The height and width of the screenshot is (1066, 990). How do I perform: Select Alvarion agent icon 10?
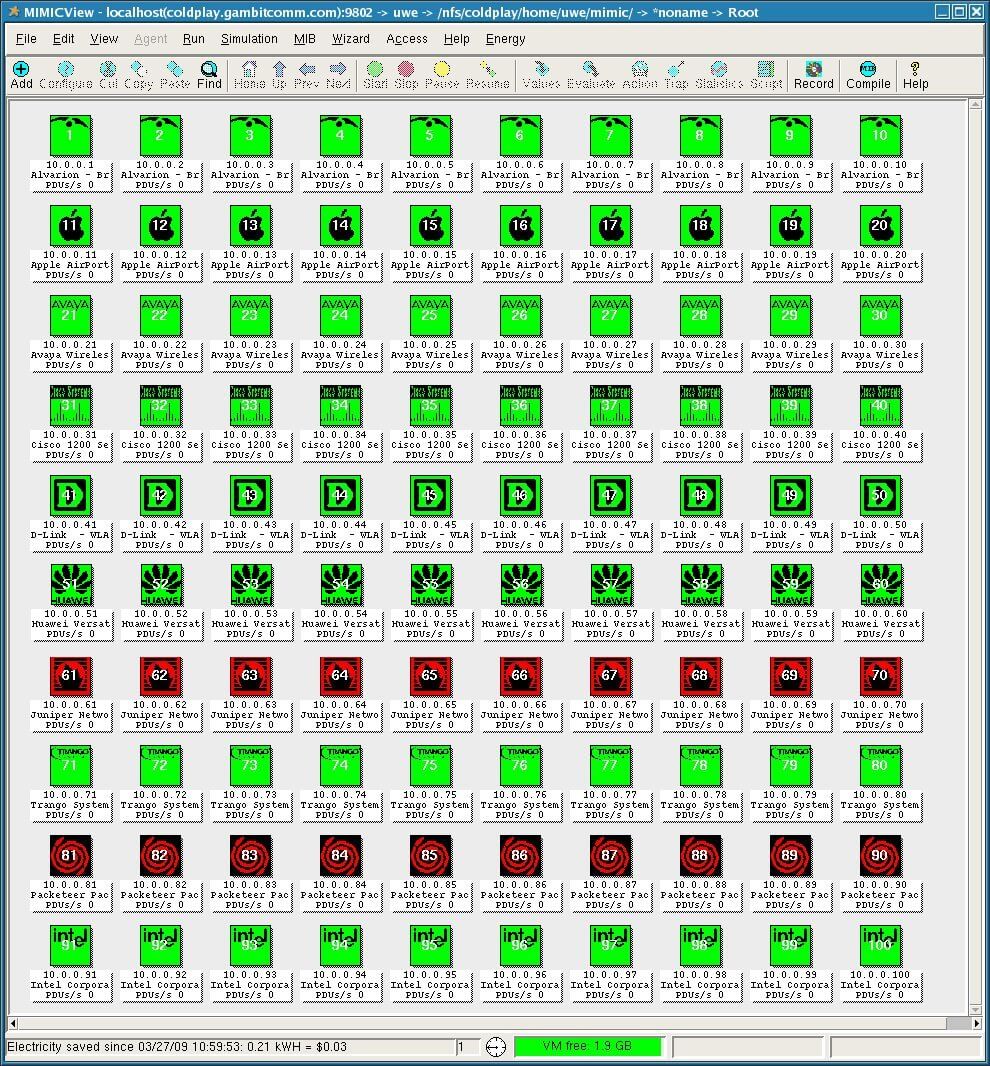[x=880, y=135]
